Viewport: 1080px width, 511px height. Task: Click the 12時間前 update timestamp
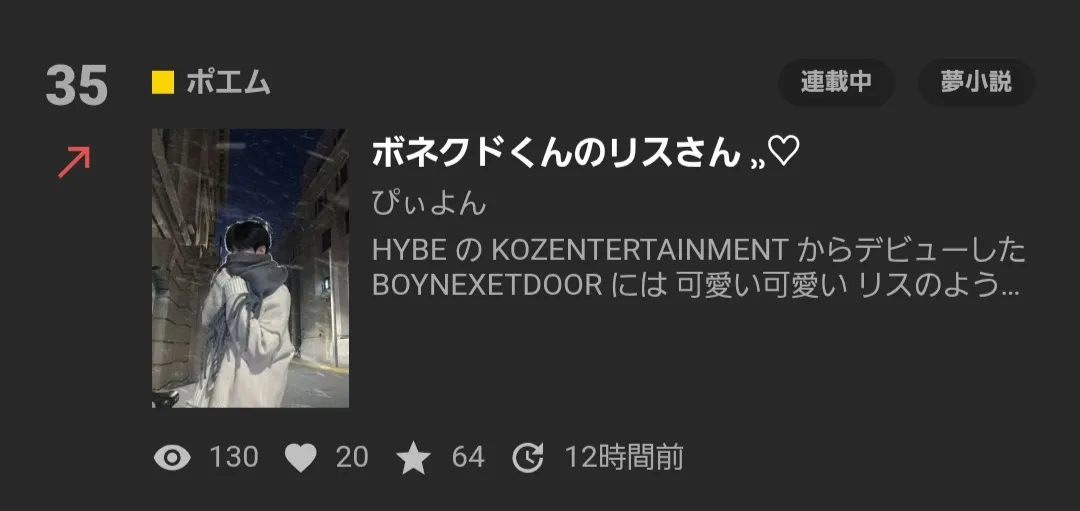pyautogui.click(x=624, y=457)
